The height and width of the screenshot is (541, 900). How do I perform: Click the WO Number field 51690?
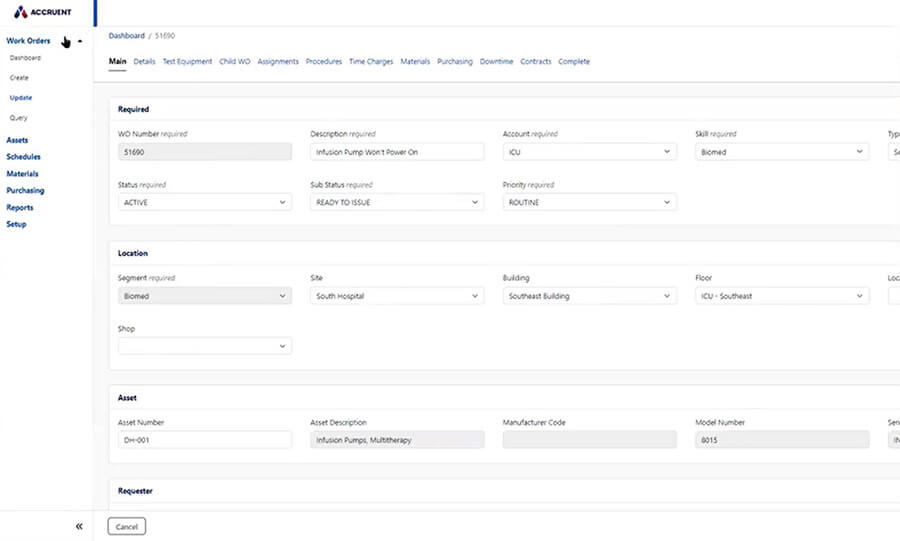(205, 152)
